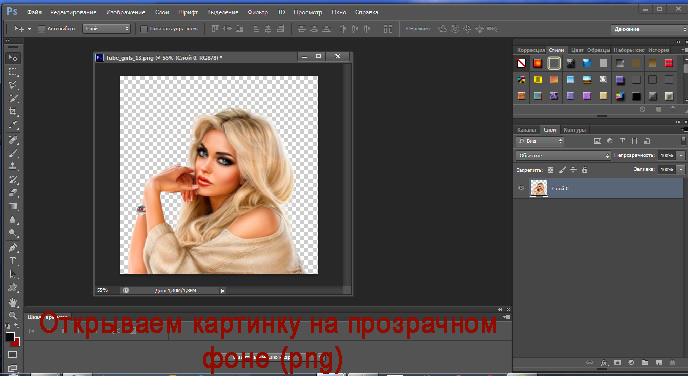Select the Blur tool
The height and width of the screenshot is (376, 688).
coord(13,220)
